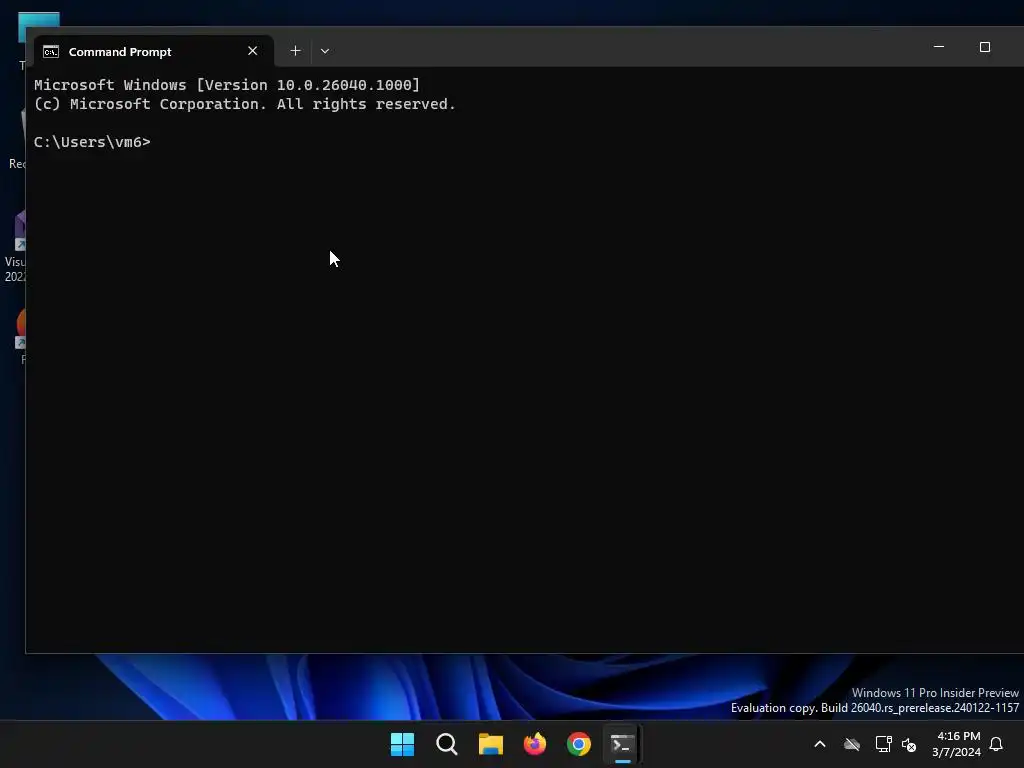The width and height of the screenshot is (1024, 768).
Task: Close the Command Prompt tab
Action: tap(253, 51)
